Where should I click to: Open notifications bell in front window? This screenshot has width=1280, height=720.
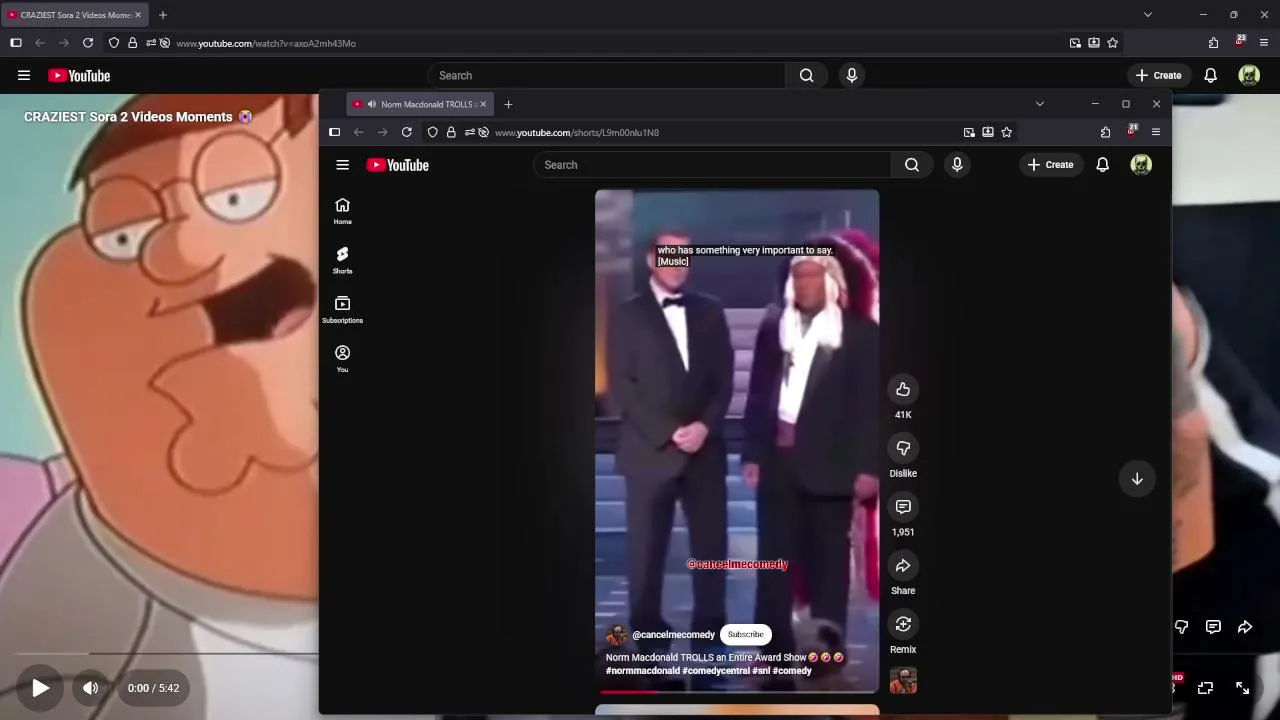1102,165
